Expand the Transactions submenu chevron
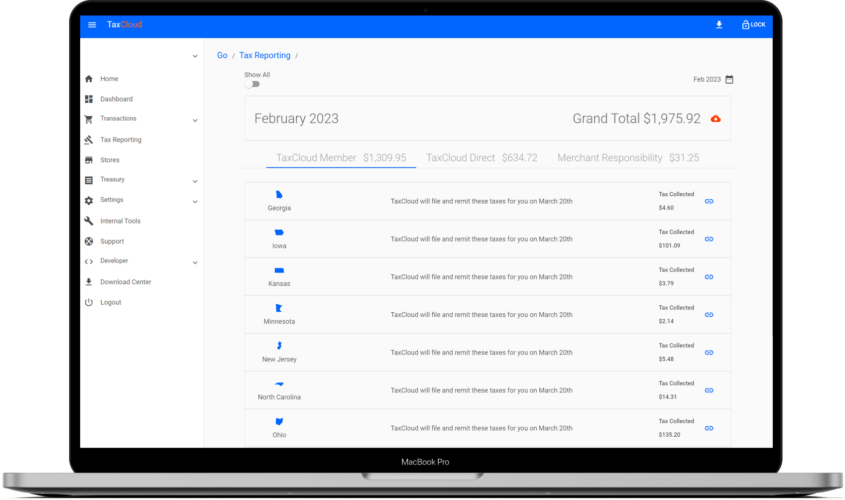Image resolution: width=845 pixels, height=500 pixels. [x=195, y=120]
